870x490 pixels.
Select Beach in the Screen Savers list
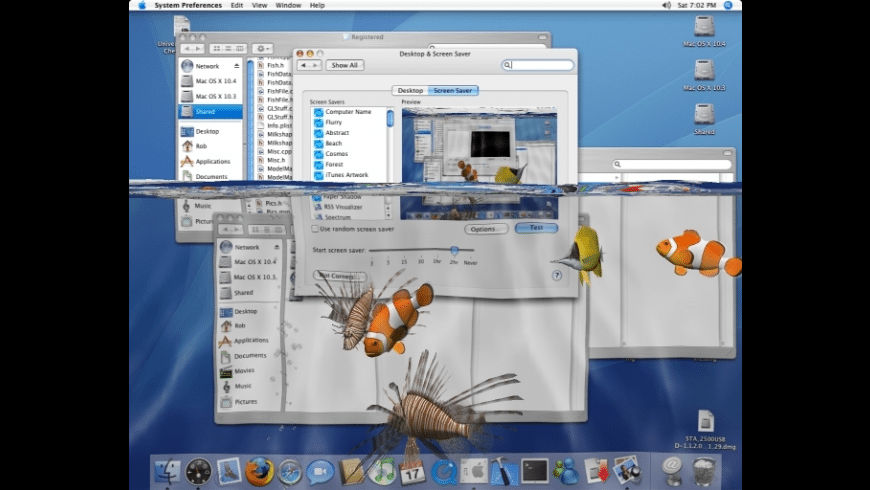point(333,143)
